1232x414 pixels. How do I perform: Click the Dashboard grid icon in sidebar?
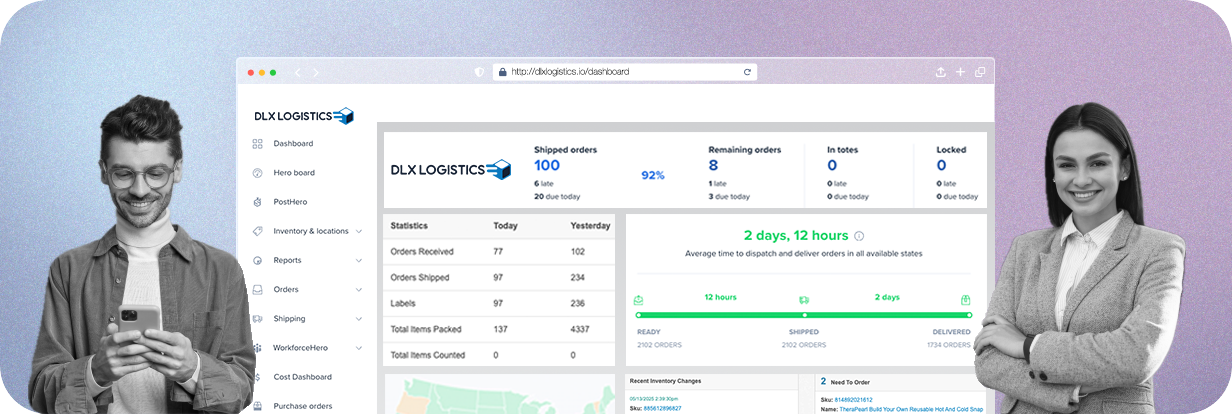[258, 144]
